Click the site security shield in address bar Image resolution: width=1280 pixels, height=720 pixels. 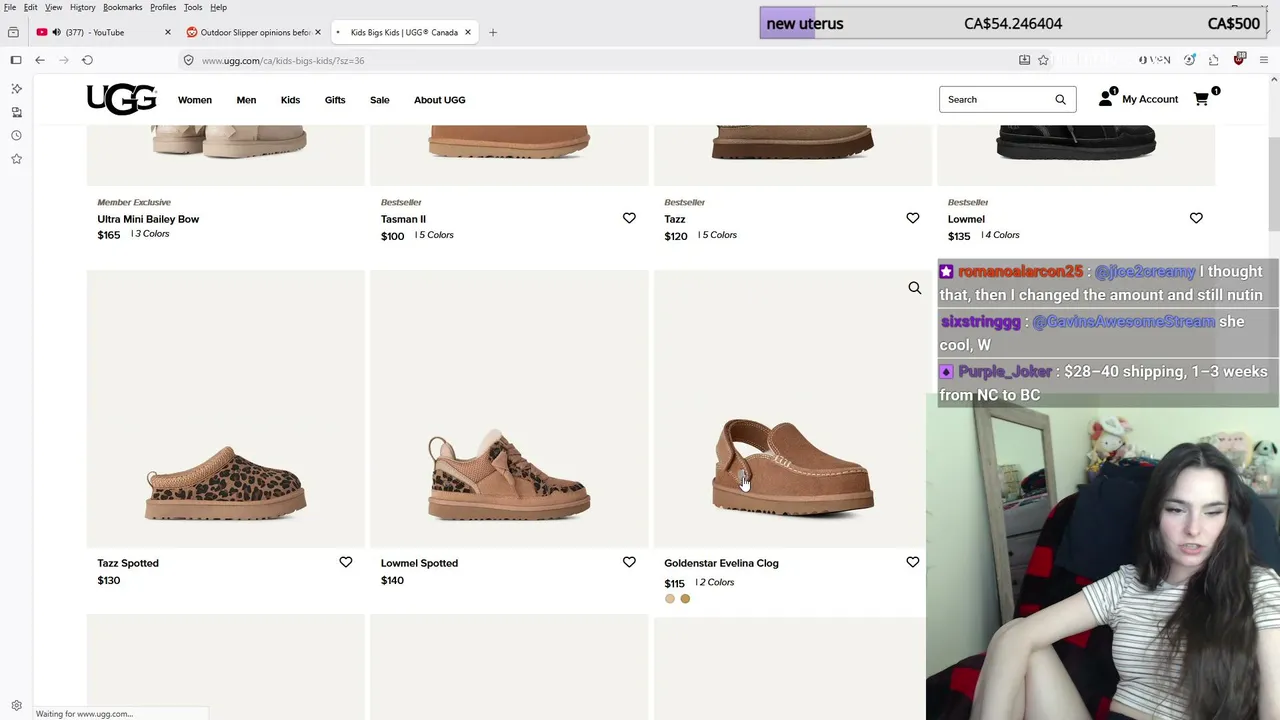point(188,60)
